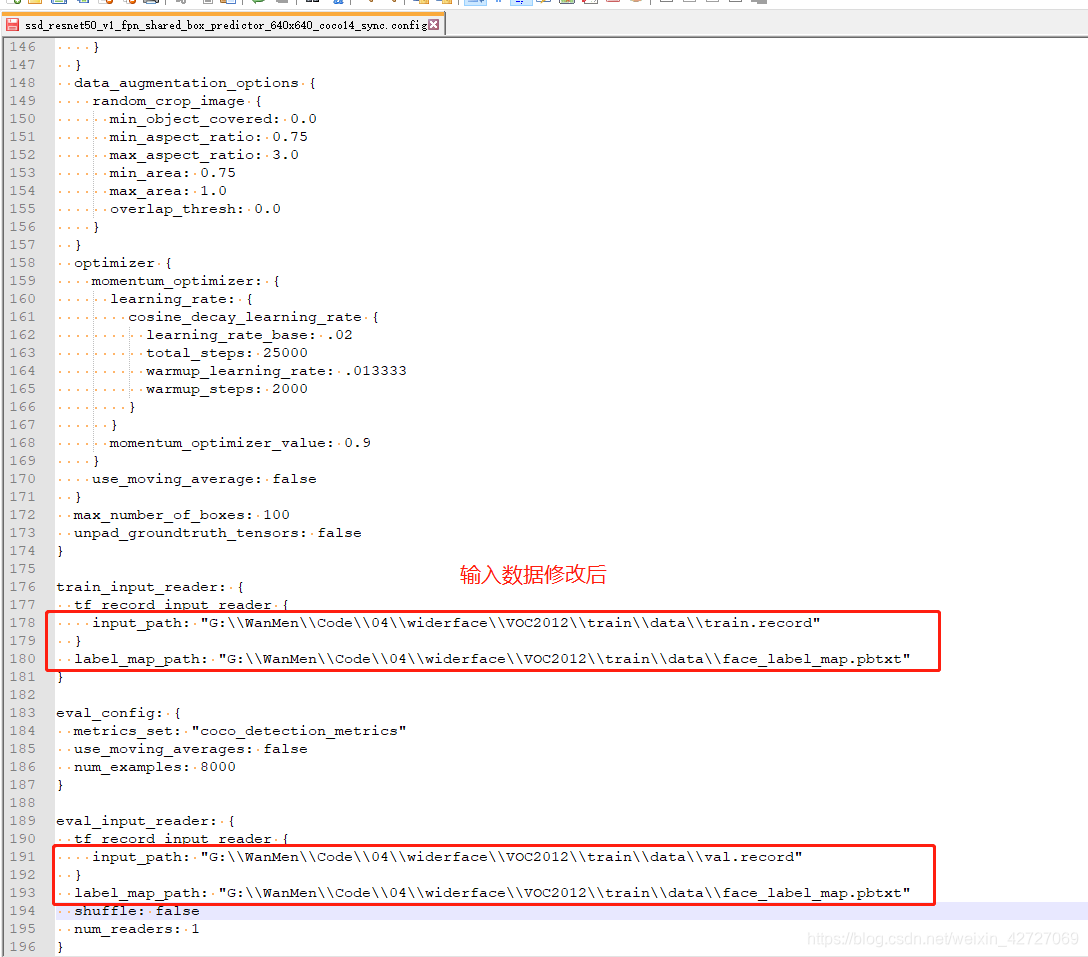Click the label_map_path line numbered 193
This screenshot has width=1088, height=957.
[492, 894]
